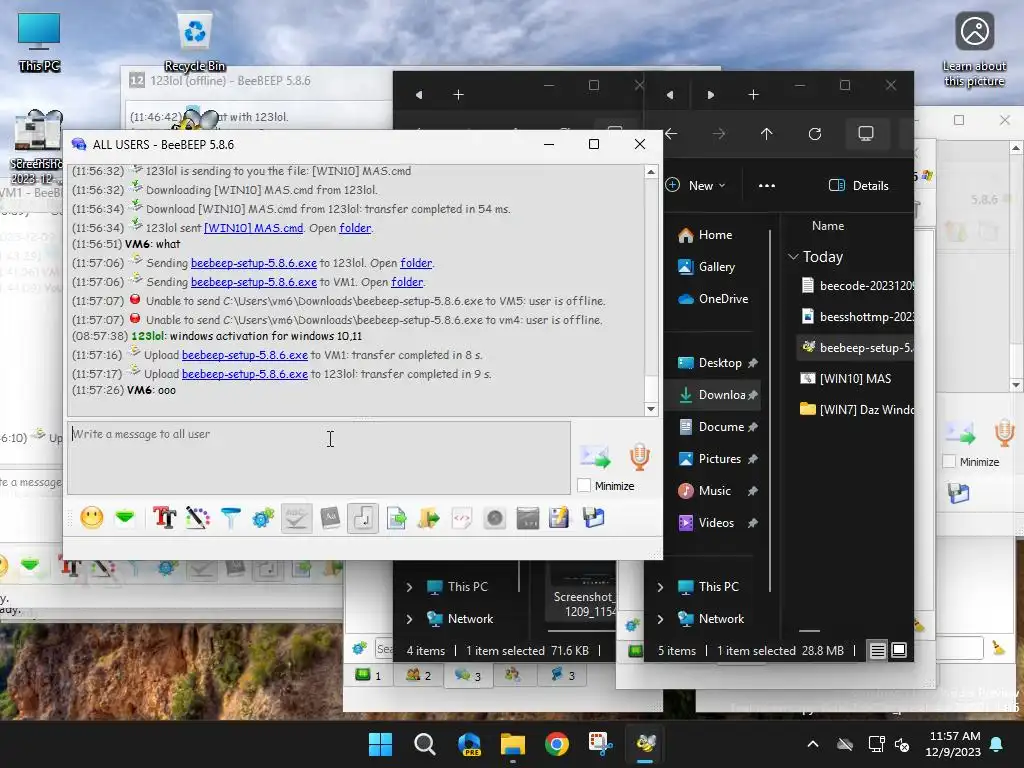Open the [WIN10] MAS.cmd file link
The image size is (1024, 768).
(253, 228)
